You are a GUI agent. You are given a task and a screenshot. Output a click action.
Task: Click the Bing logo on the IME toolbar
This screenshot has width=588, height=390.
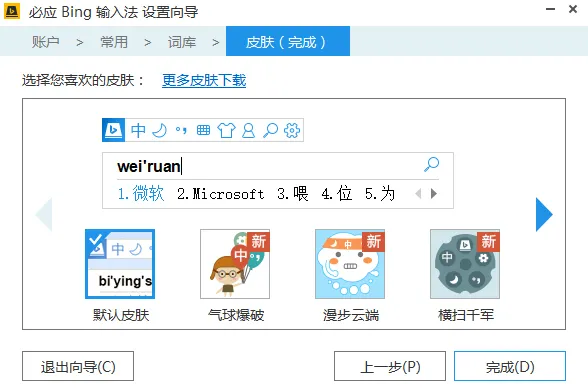(x=114, y=130)
